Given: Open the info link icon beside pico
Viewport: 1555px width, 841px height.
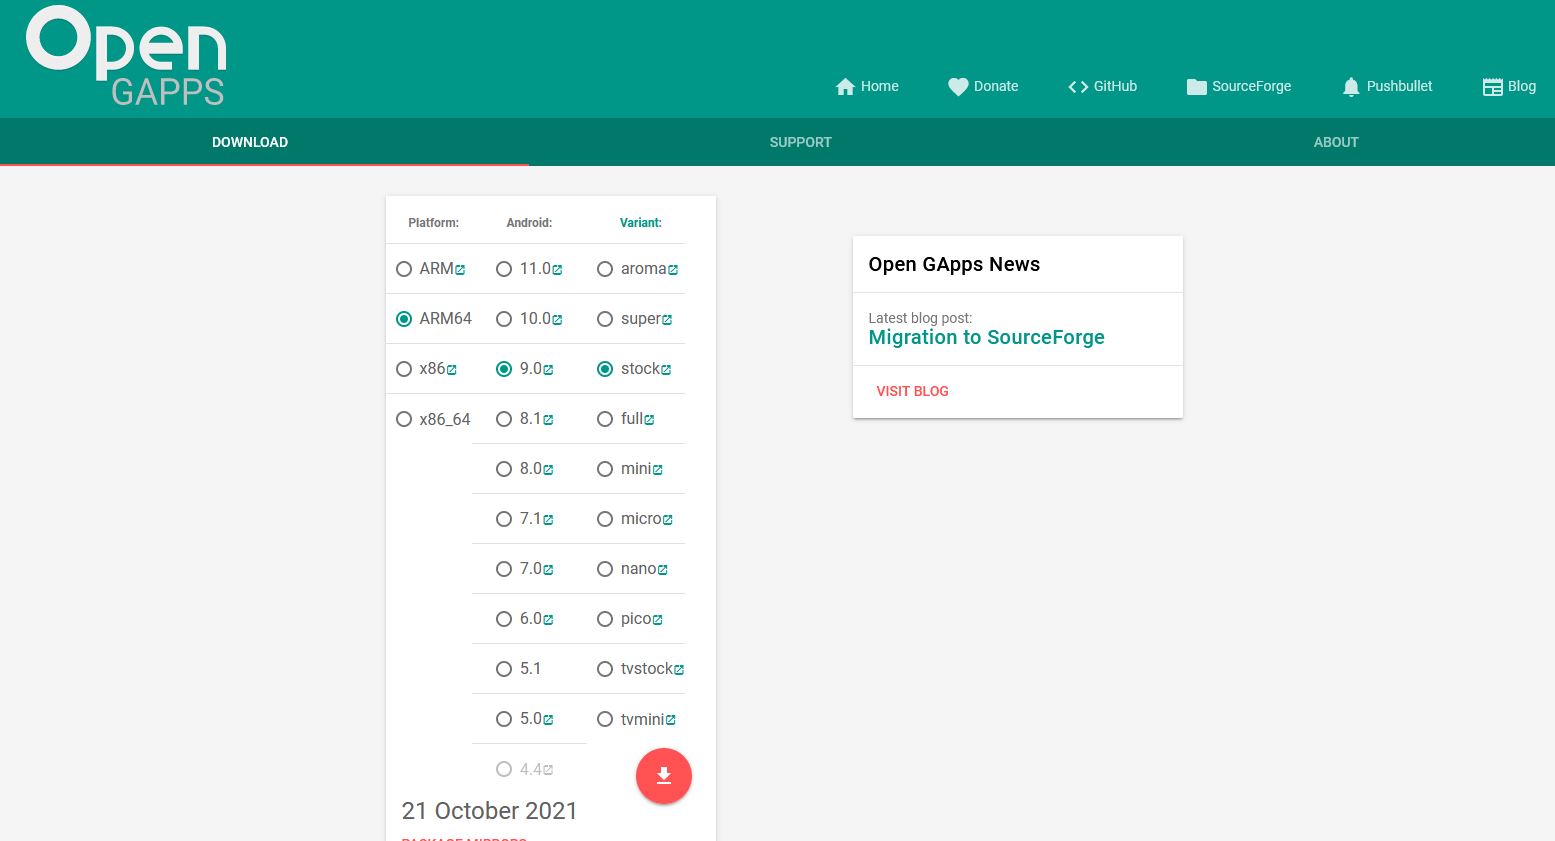Looking at the screenshot, I should tap(657, 620).
